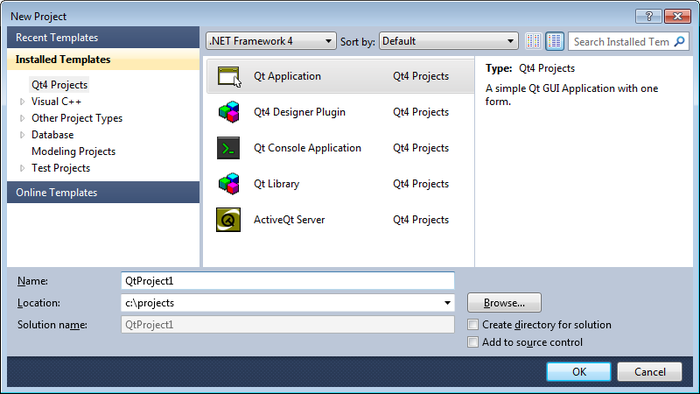The height and width of the screenshot is (394, 700).
Task: Click the Browse... button
Action: [x=504, y=303]
